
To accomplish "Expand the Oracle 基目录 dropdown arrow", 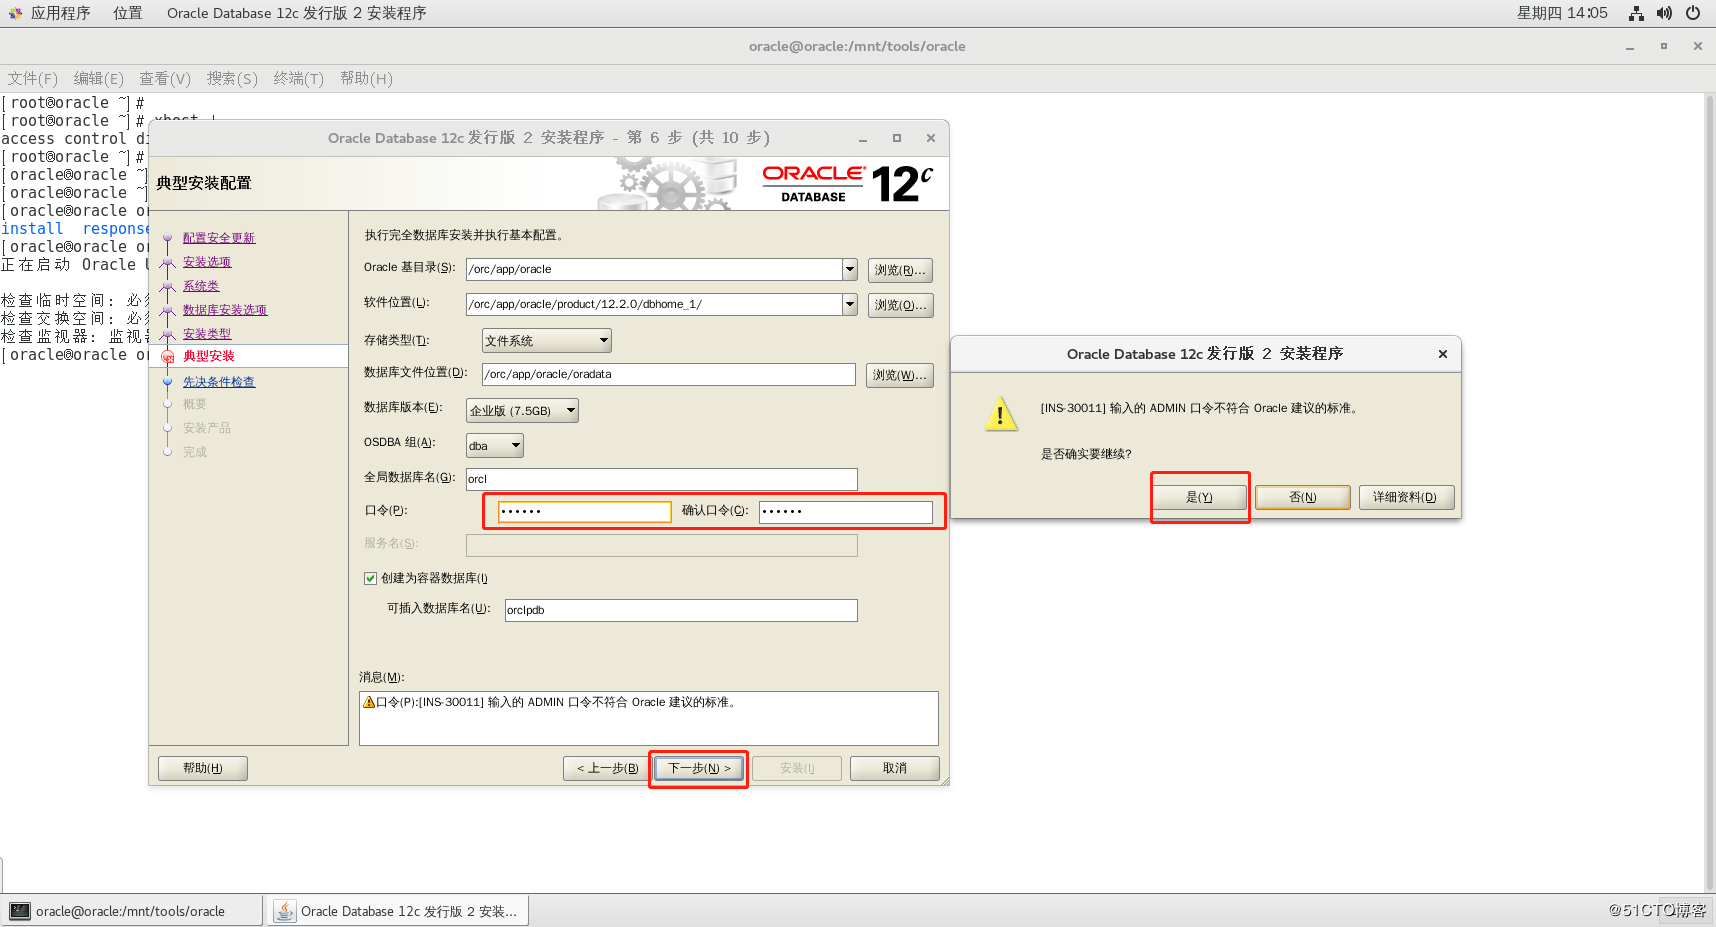I will point(850,269).
